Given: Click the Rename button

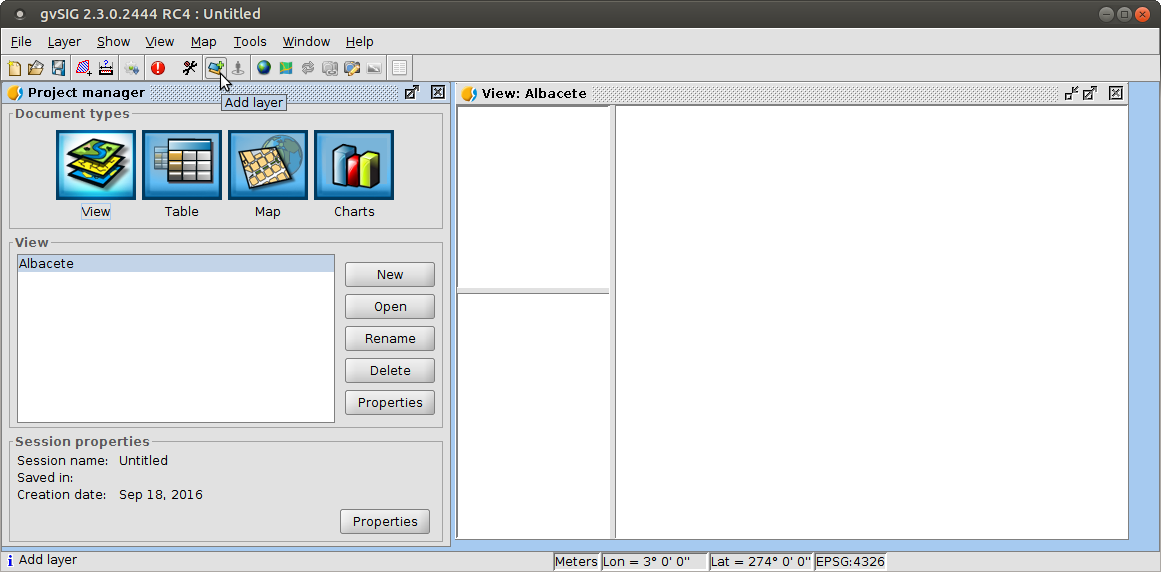Looking at the screenshot, I should 390,339.
